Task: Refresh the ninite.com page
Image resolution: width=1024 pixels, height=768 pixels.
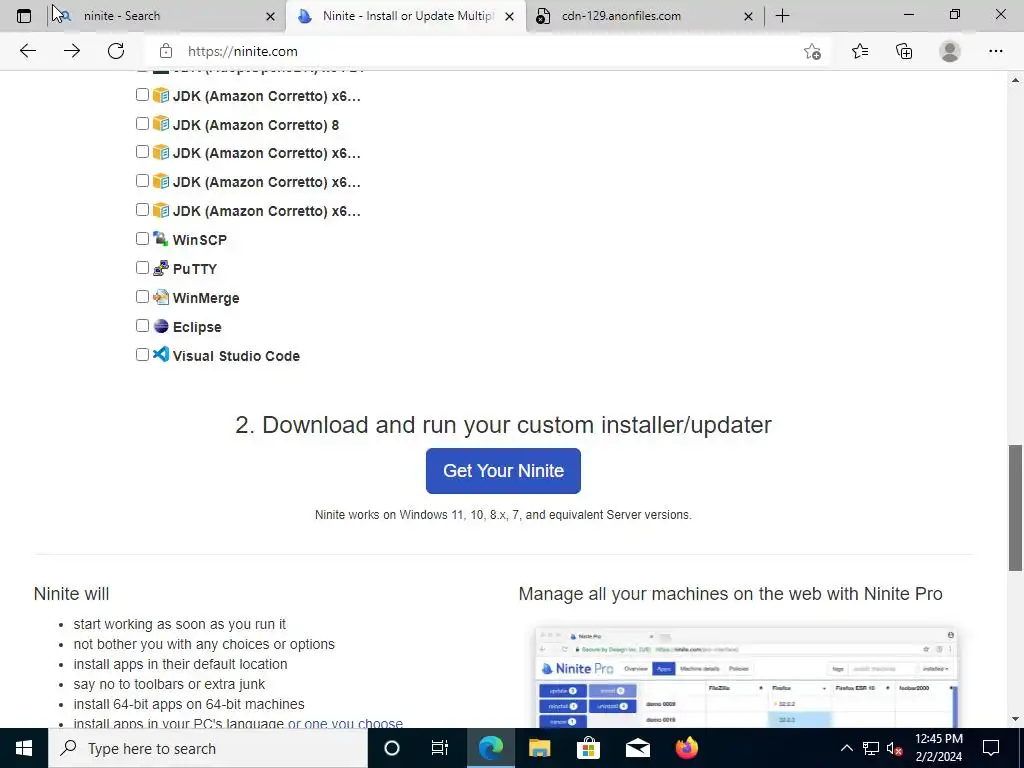Action: click(x=116, y=51)
